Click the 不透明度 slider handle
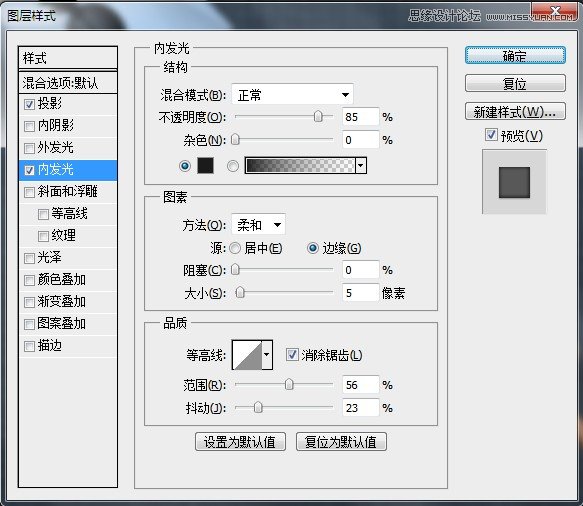This screenshot has height=506, width=583. click(318, 116)
